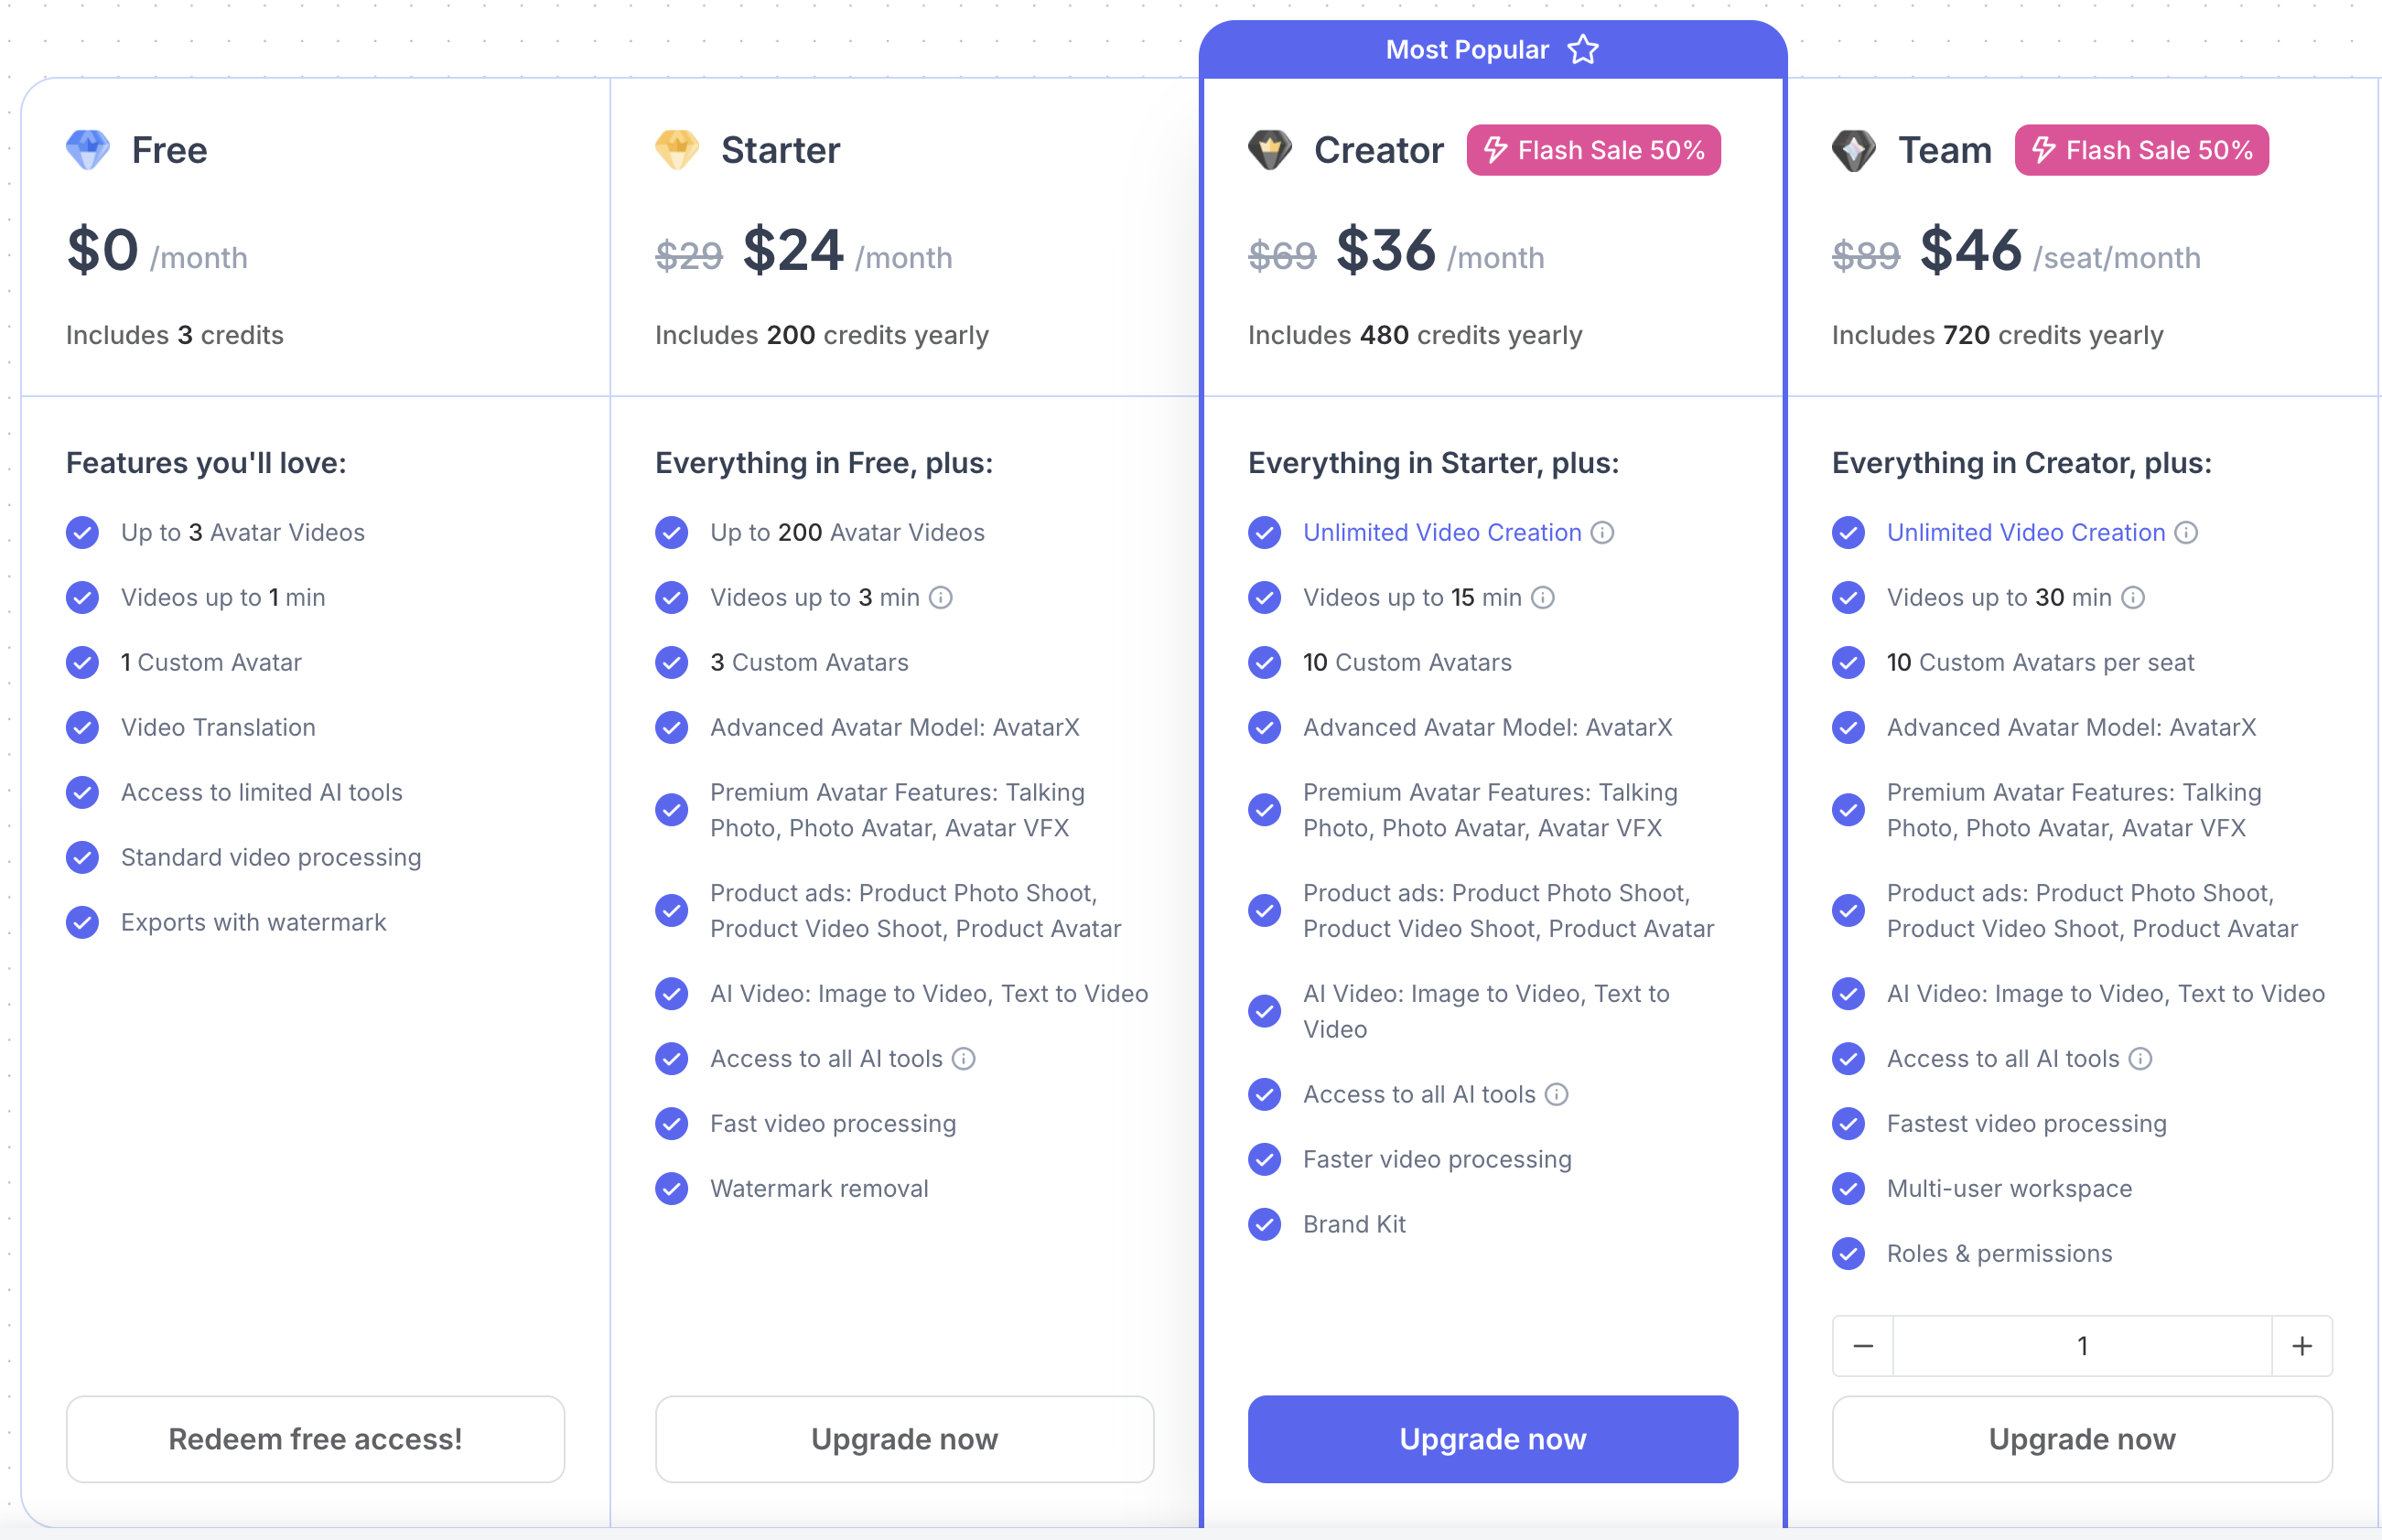Click the Redeem free access! button

(315, 1439)
